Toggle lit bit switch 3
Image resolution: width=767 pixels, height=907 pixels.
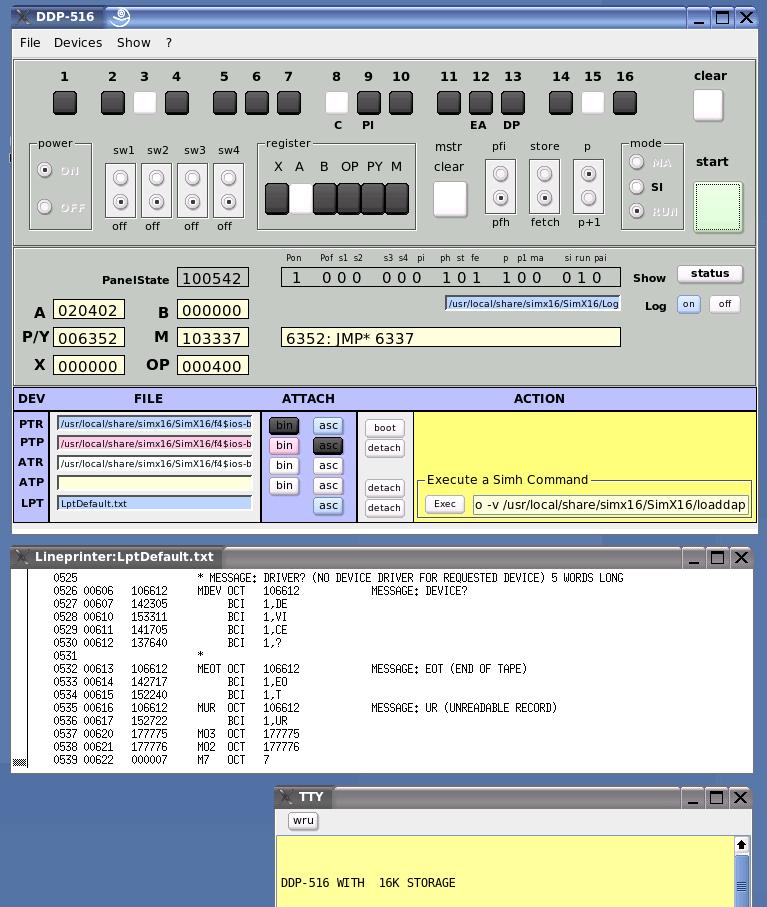click(x=145, y=103)
